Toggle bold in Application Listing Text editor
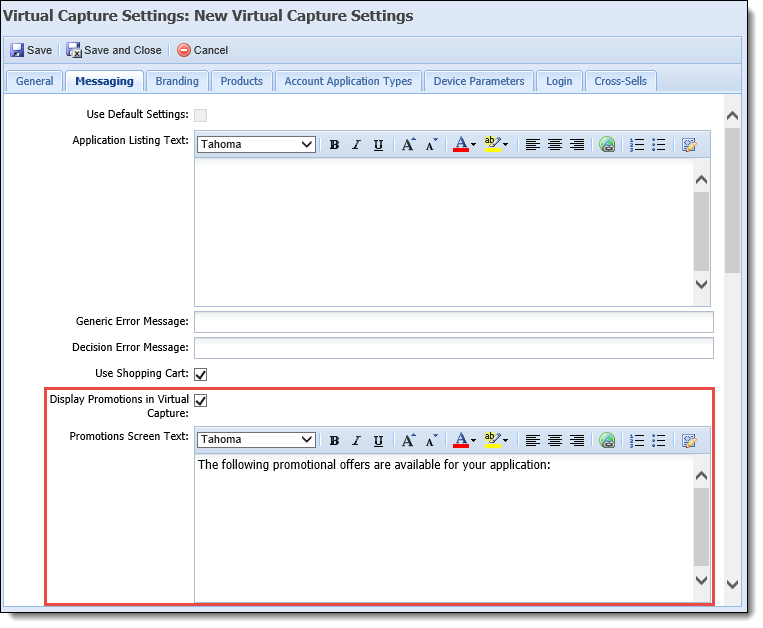The width and height of the screenshot is (763, 628). point(334,144)
